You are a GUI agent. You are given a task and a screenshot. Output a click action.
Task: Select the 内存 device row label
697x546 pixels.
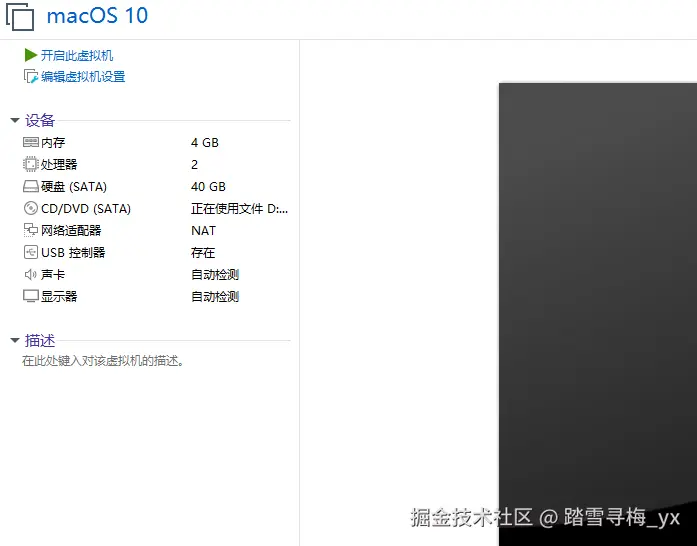[x=53, y=142]
